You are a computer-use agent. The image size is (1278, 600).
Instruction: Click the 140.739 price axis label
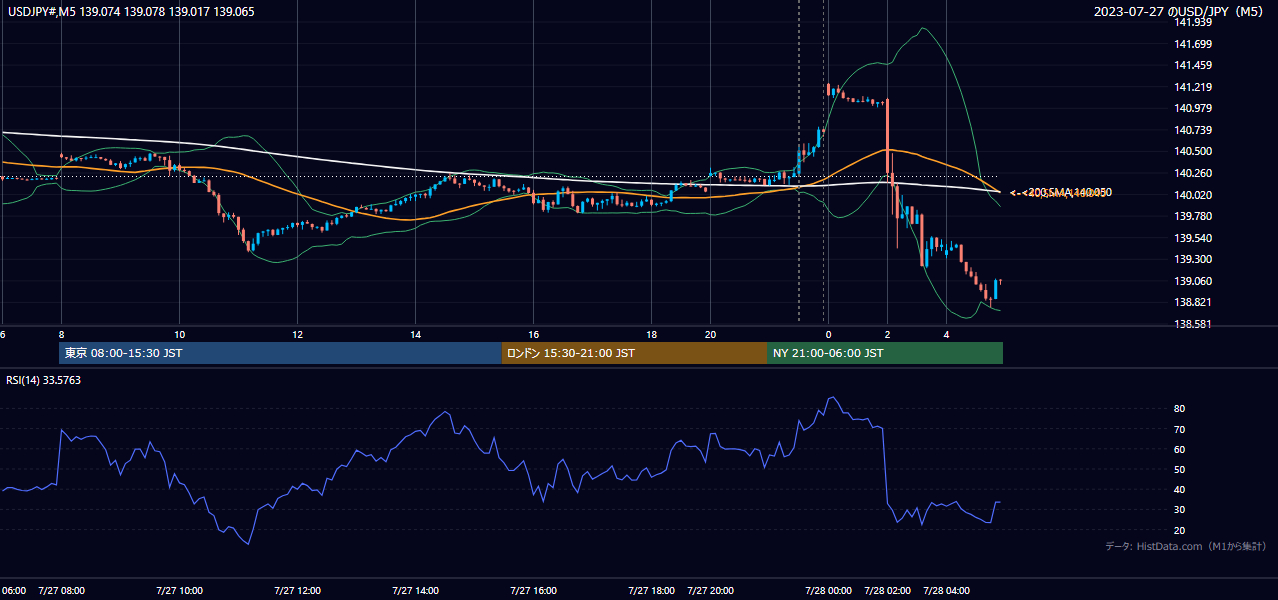click(x=1193, y=130)
